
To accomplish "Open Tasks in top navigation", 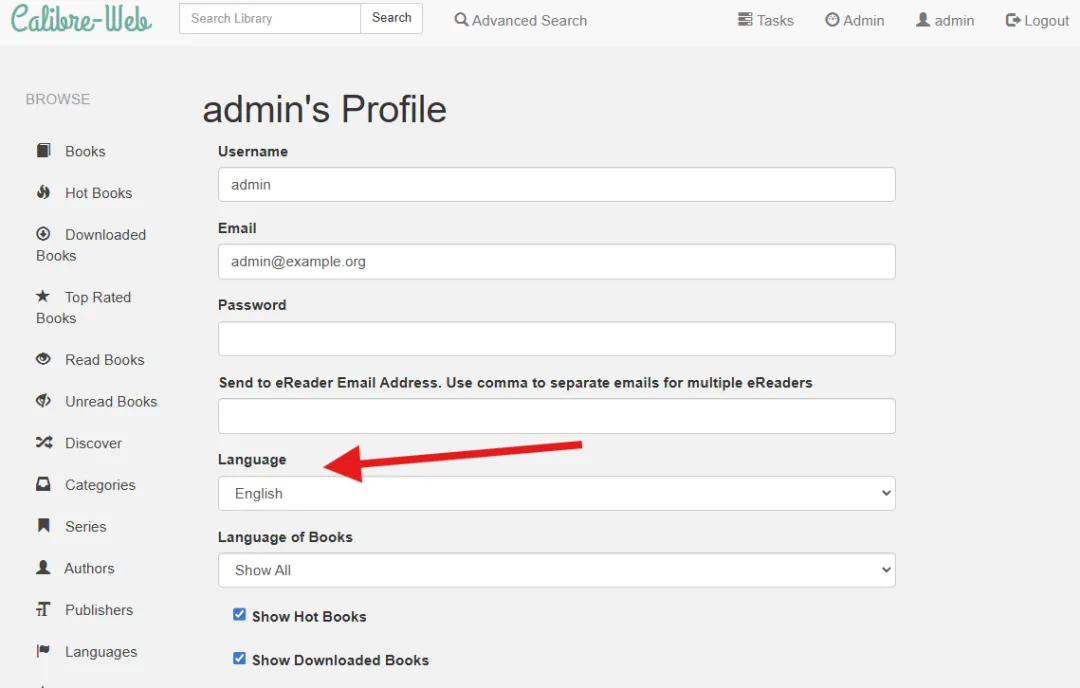I will 765,20.
